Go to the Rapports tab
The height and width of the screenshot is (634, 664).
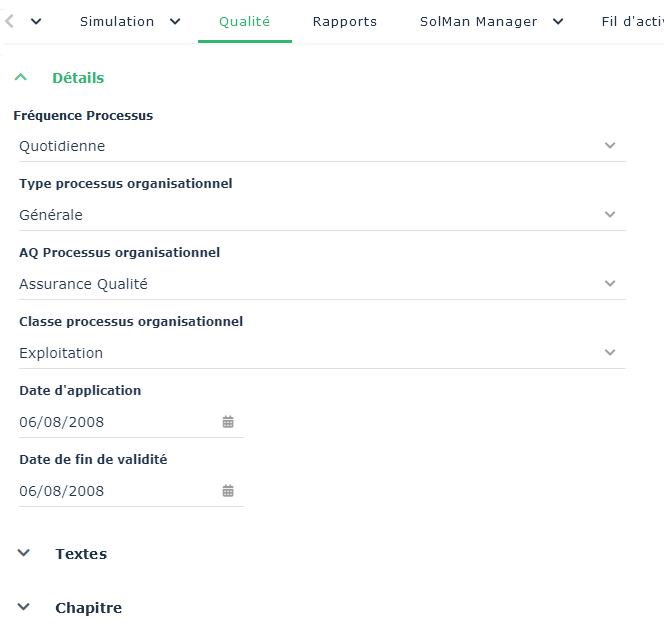click(344, 22)
